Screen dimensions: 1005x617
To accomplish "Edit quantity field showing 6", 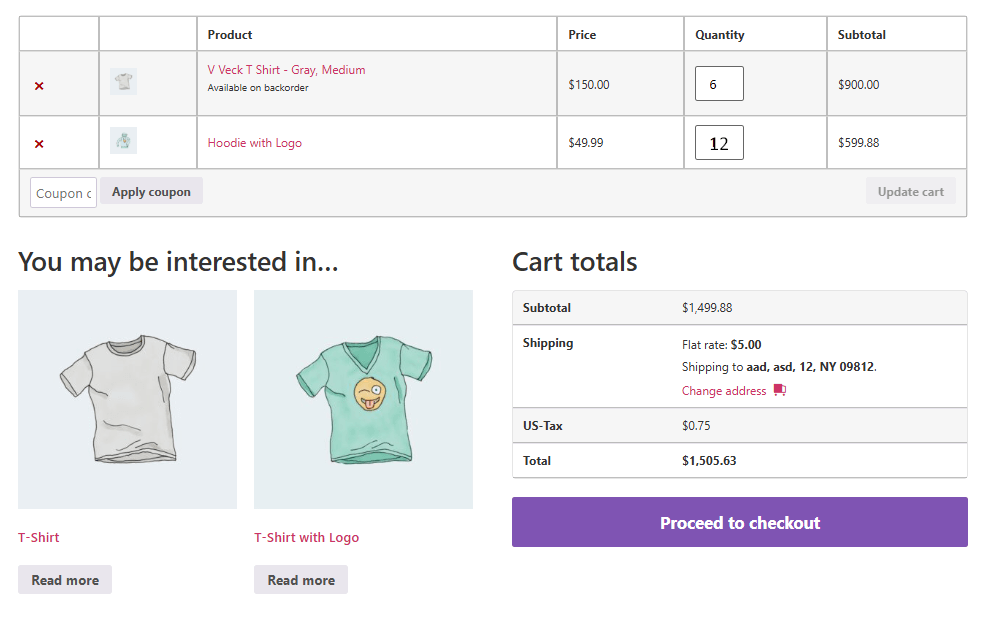I will coord(719,84).
